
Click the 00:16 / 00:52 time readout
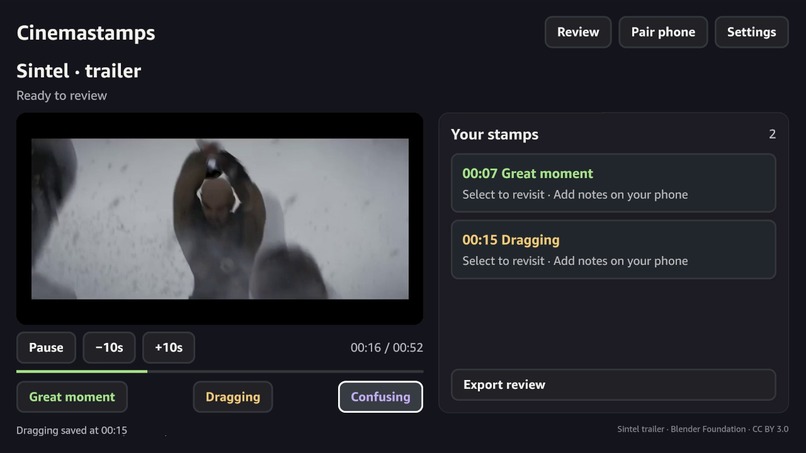pyautogui.click(x=387, y=348)
